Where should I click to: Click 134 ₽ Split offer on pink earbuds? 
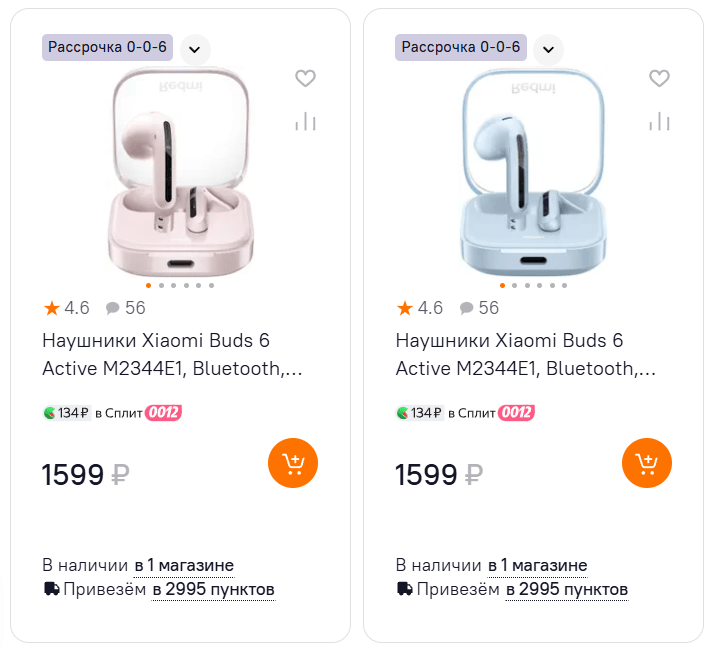(68, 412)
